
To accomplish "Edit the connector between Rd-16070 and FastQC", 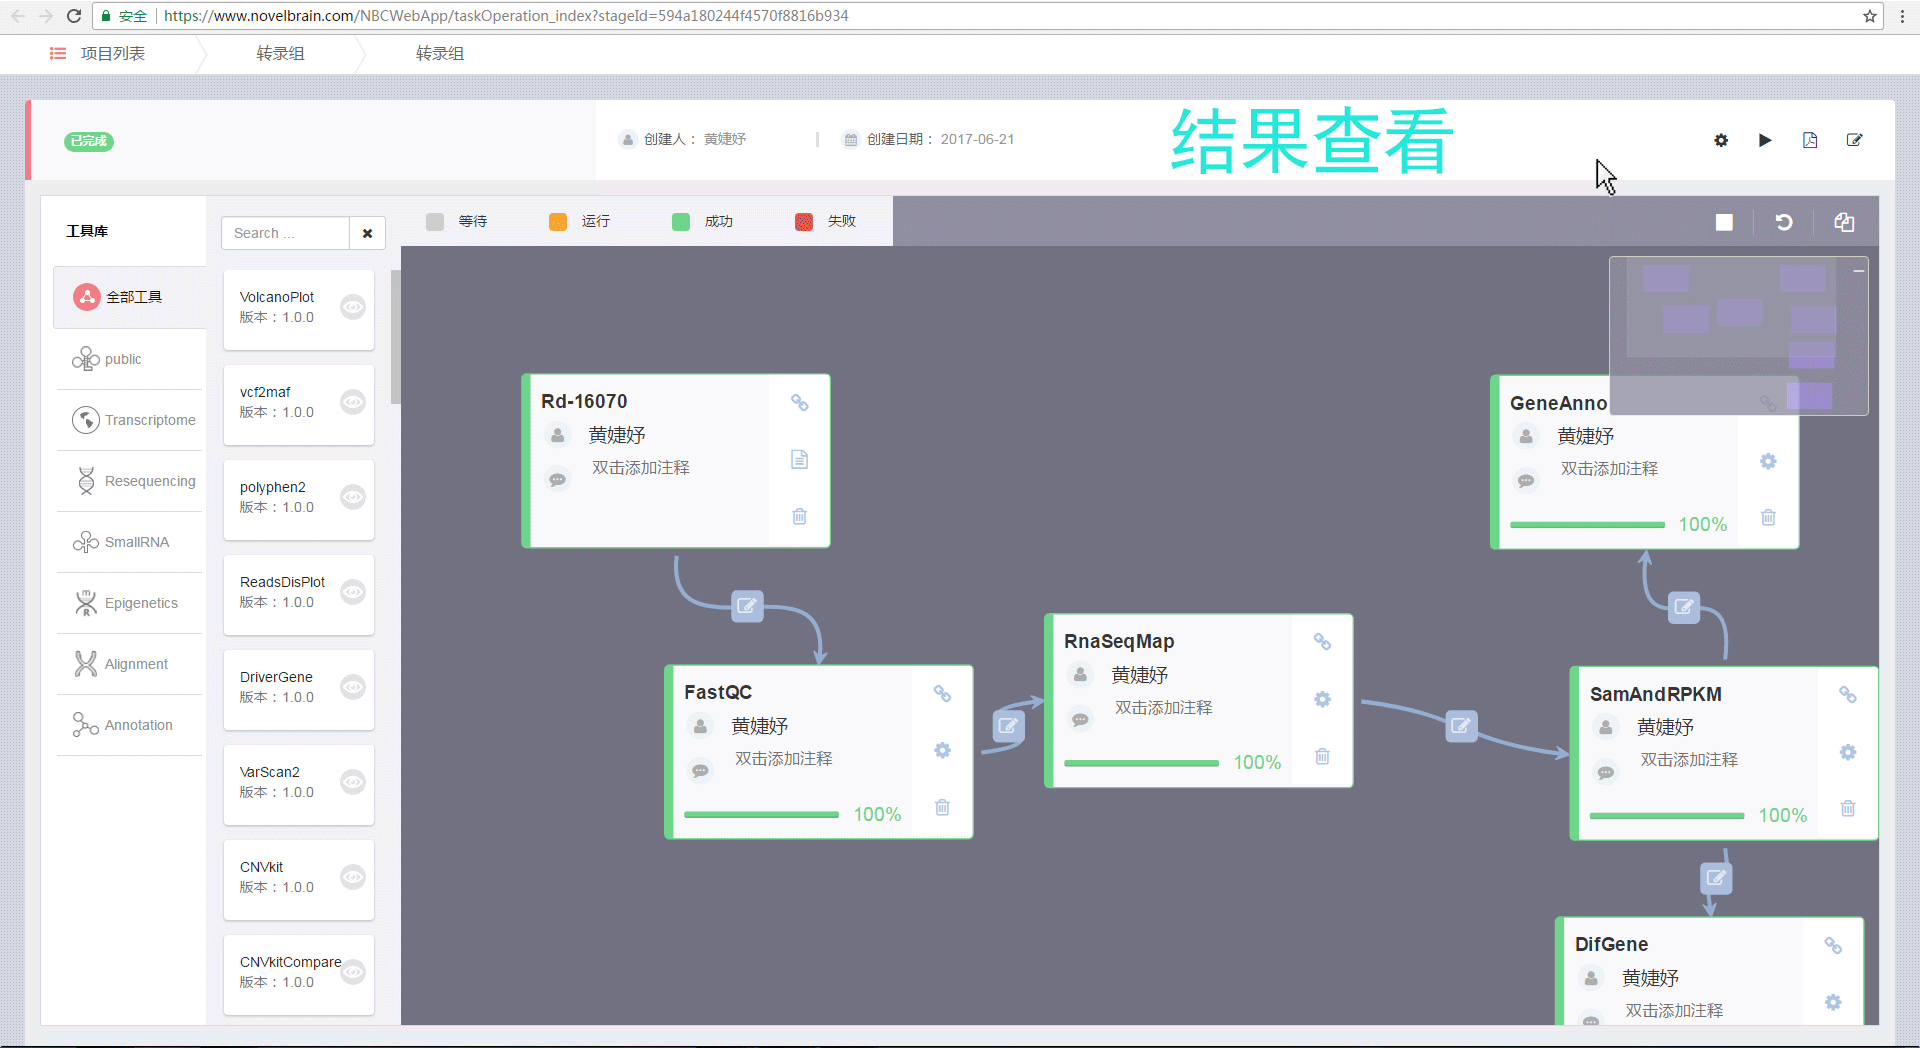I will (x=747, y=606).
